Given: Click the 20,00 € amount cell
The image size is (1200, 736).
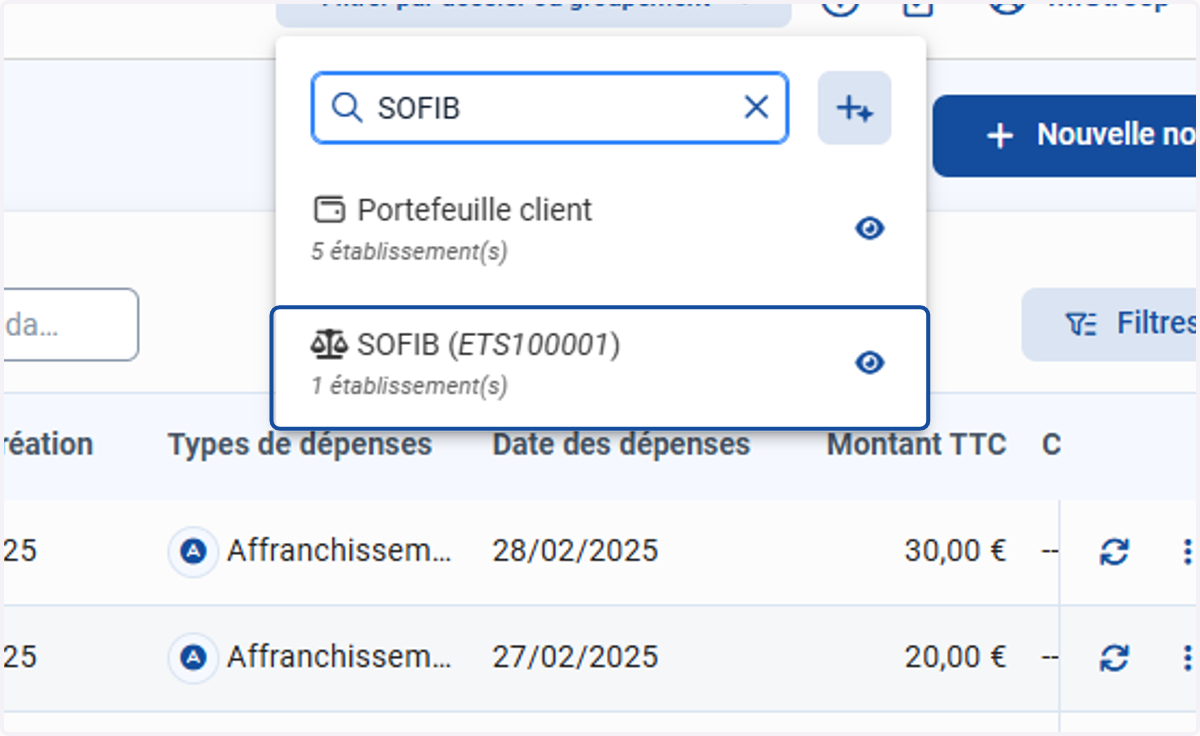Looking at the screenshot, I should [x=955, y=657].
